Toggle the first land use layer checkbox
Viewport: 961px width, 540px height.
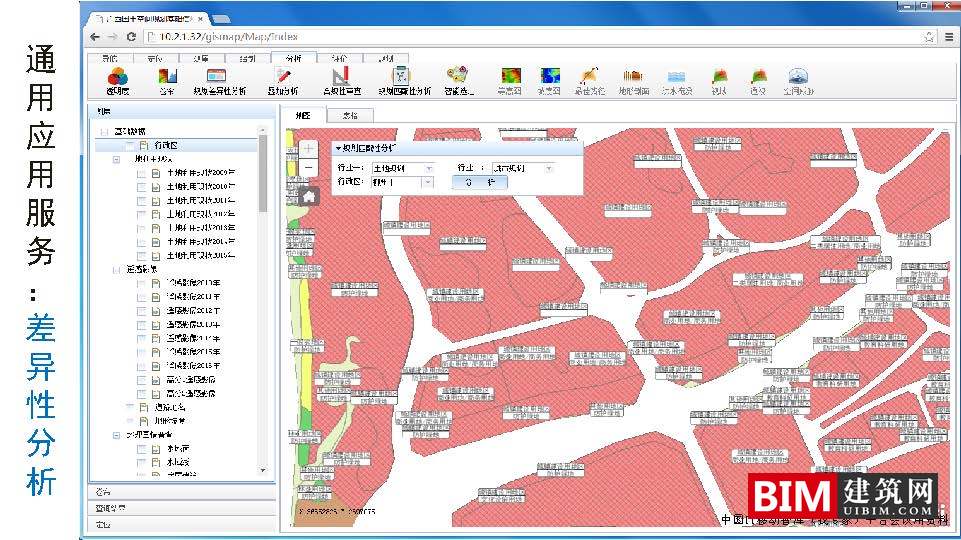pos(141,173)
